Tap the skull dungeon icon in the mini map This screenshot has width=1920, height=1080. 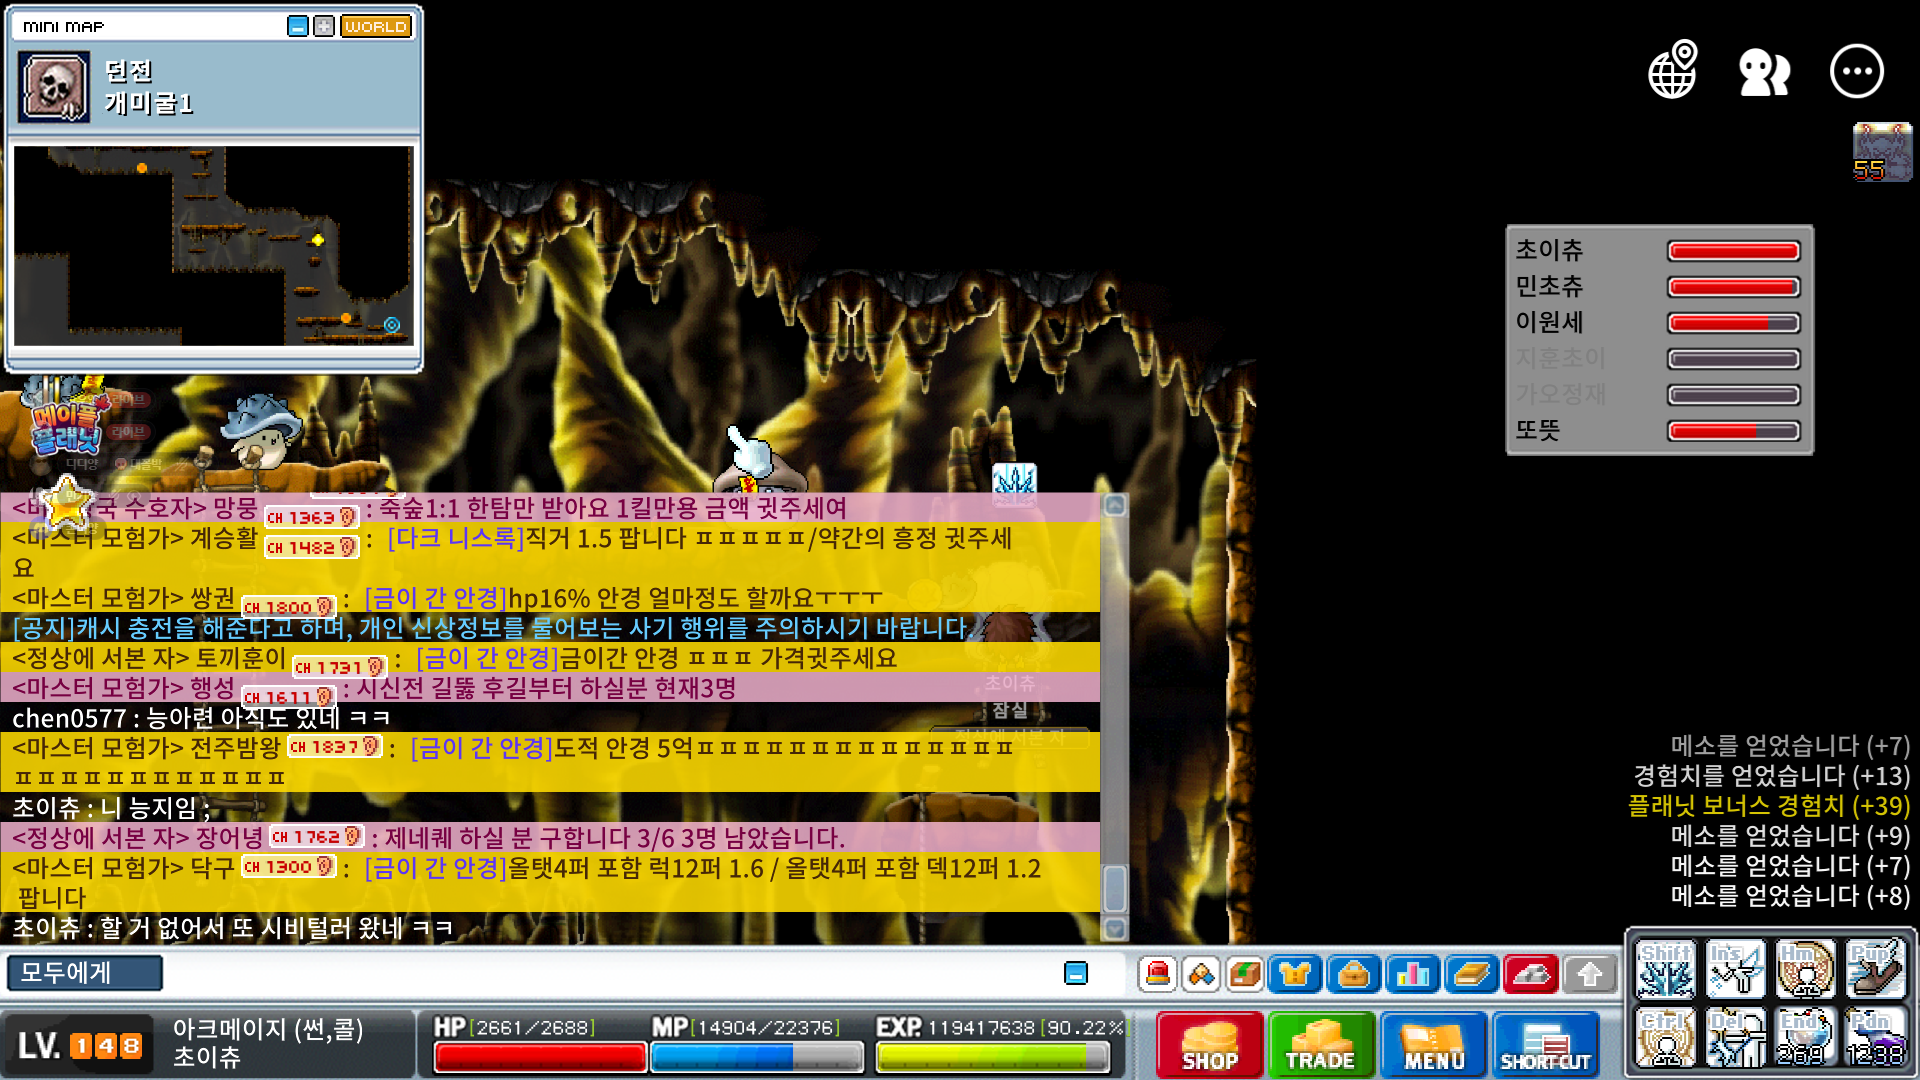pos(54,88)
